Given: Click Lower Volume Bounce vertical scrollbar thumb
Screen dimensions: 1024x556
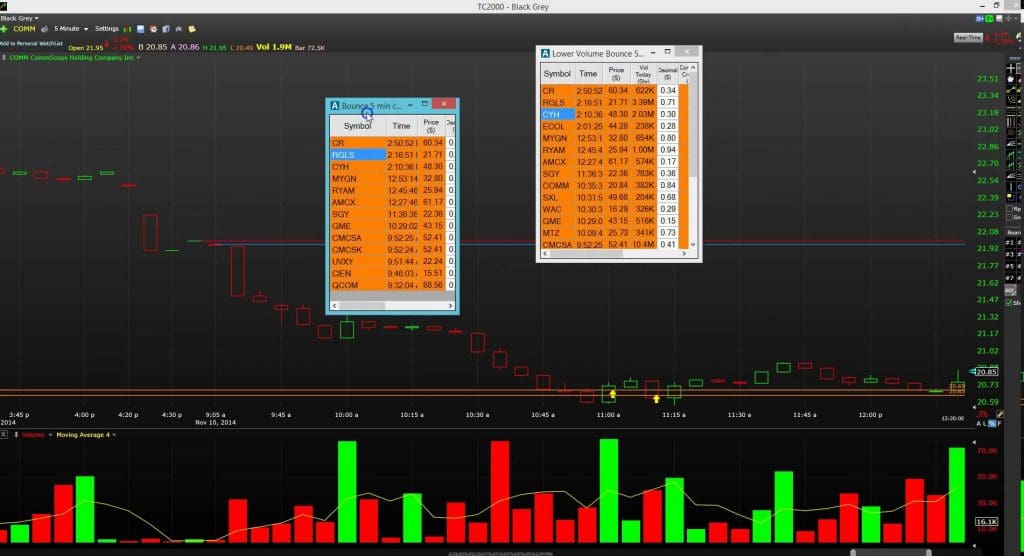Looking at the screenshot, I should (x=693, y=124).
